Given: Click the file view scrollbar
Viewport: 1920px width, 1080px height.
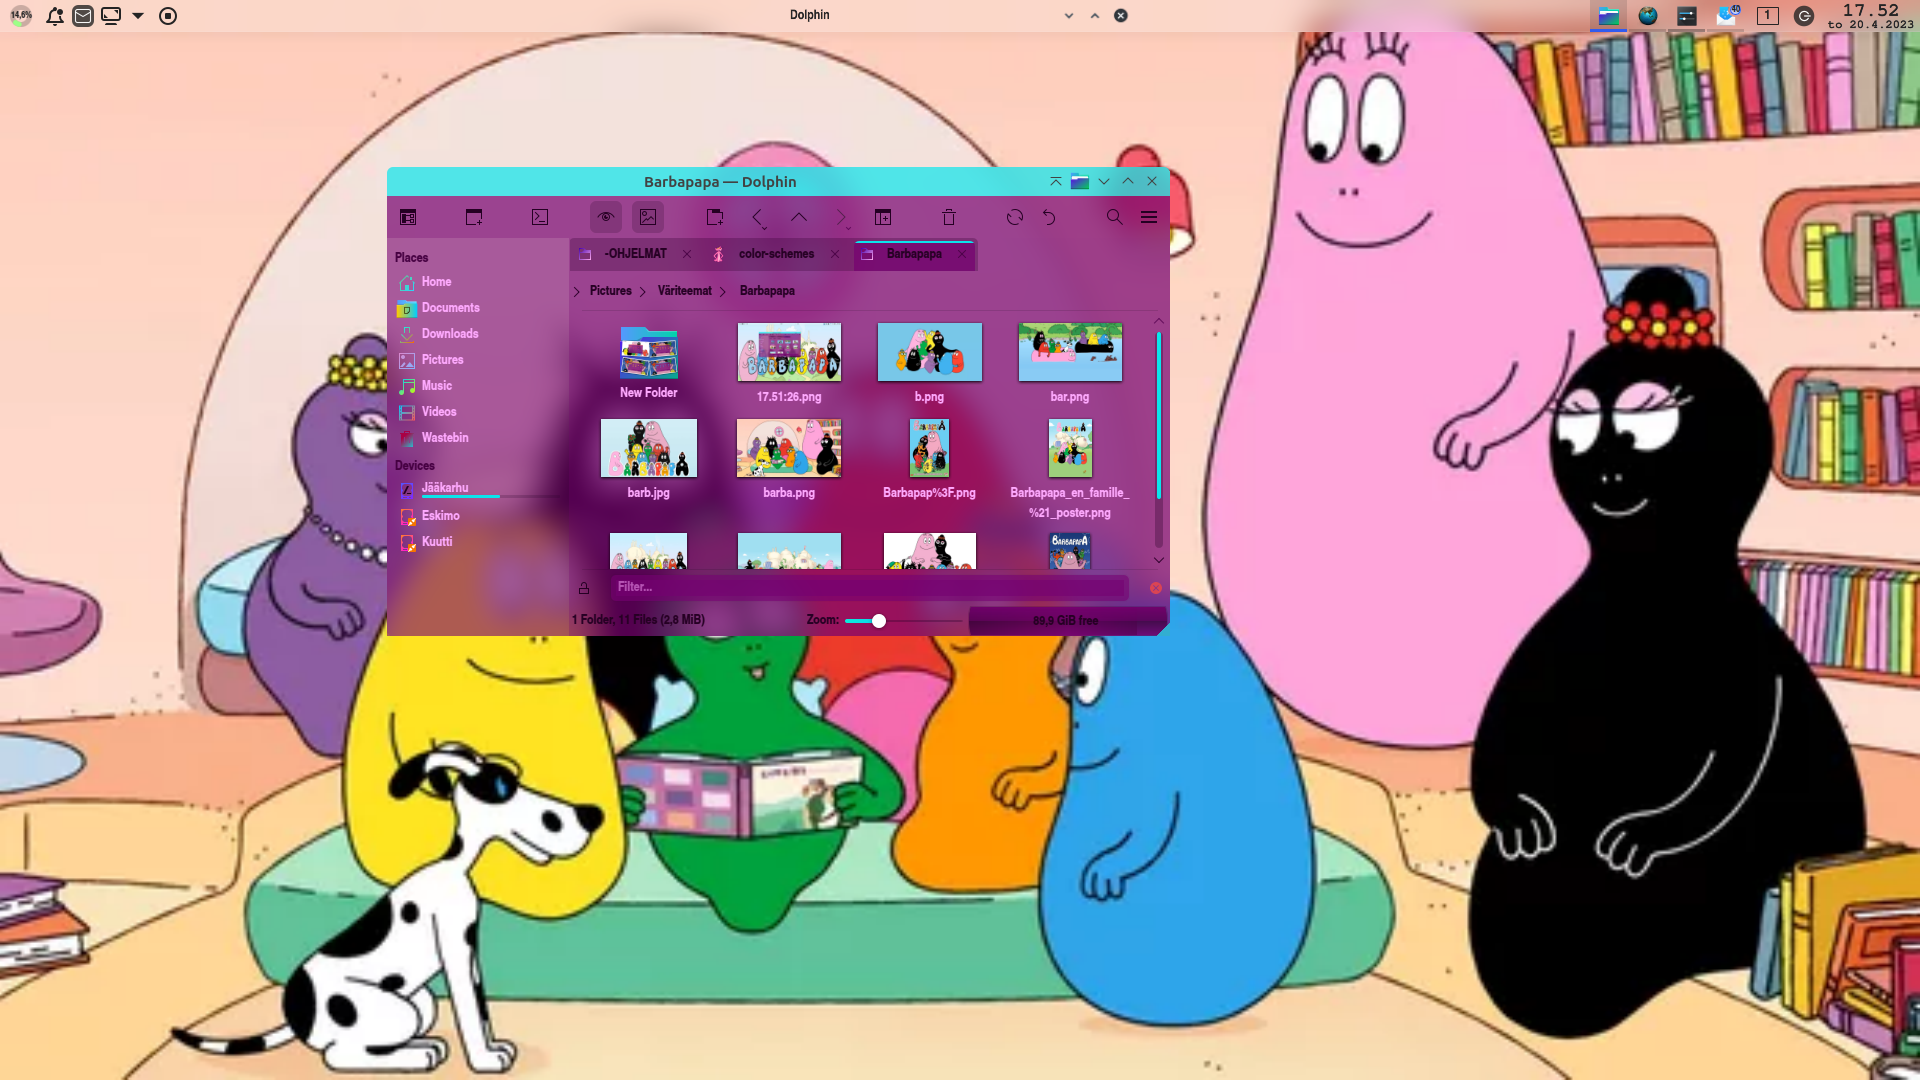Looking at the screenshot, I should coord(1159,415).
